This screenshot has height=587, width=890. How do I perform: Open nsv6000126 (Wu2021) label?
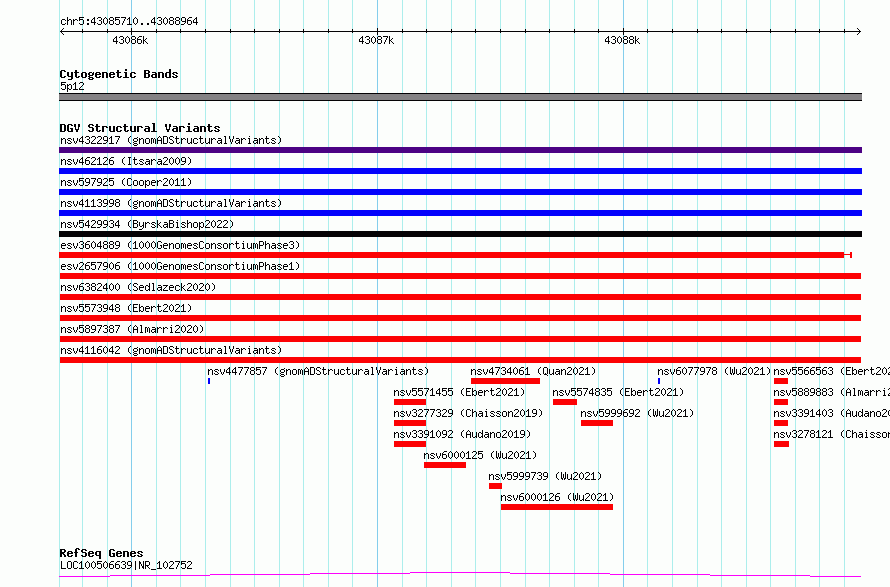(x=557, y=497)
